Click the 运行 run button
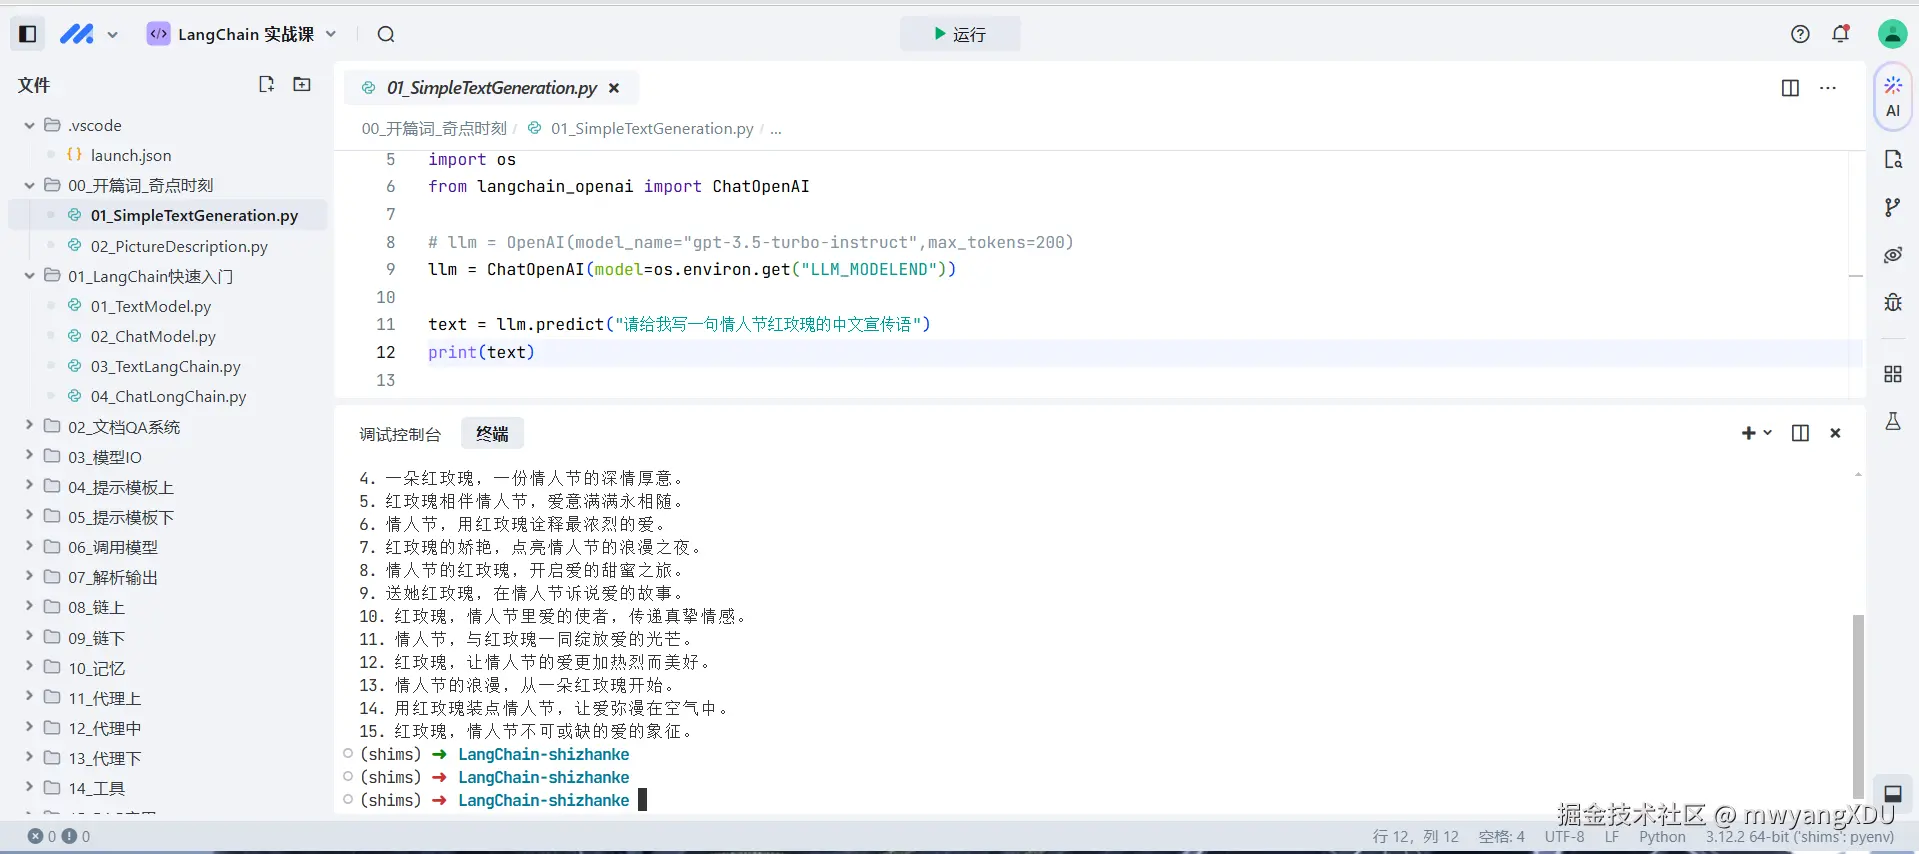1919x854 pixels. 960,34
